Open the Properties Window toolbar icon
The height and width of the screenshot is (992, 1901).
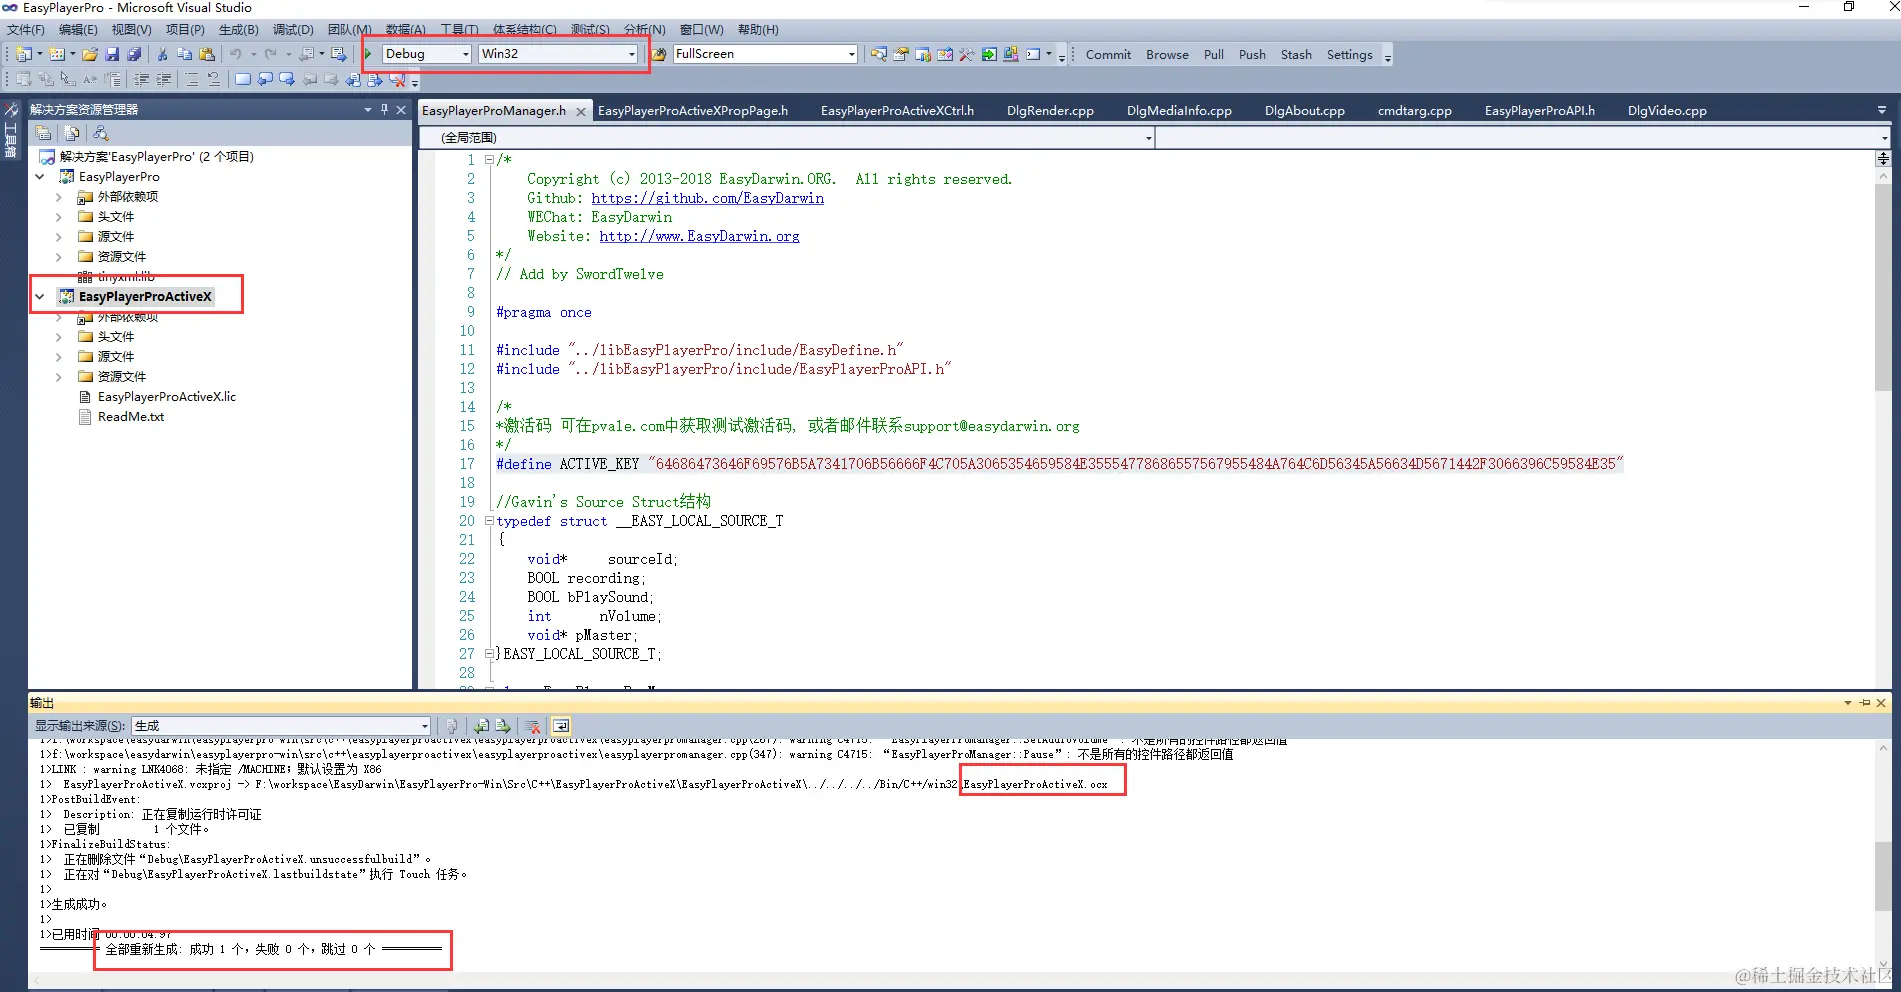(900, 54)
